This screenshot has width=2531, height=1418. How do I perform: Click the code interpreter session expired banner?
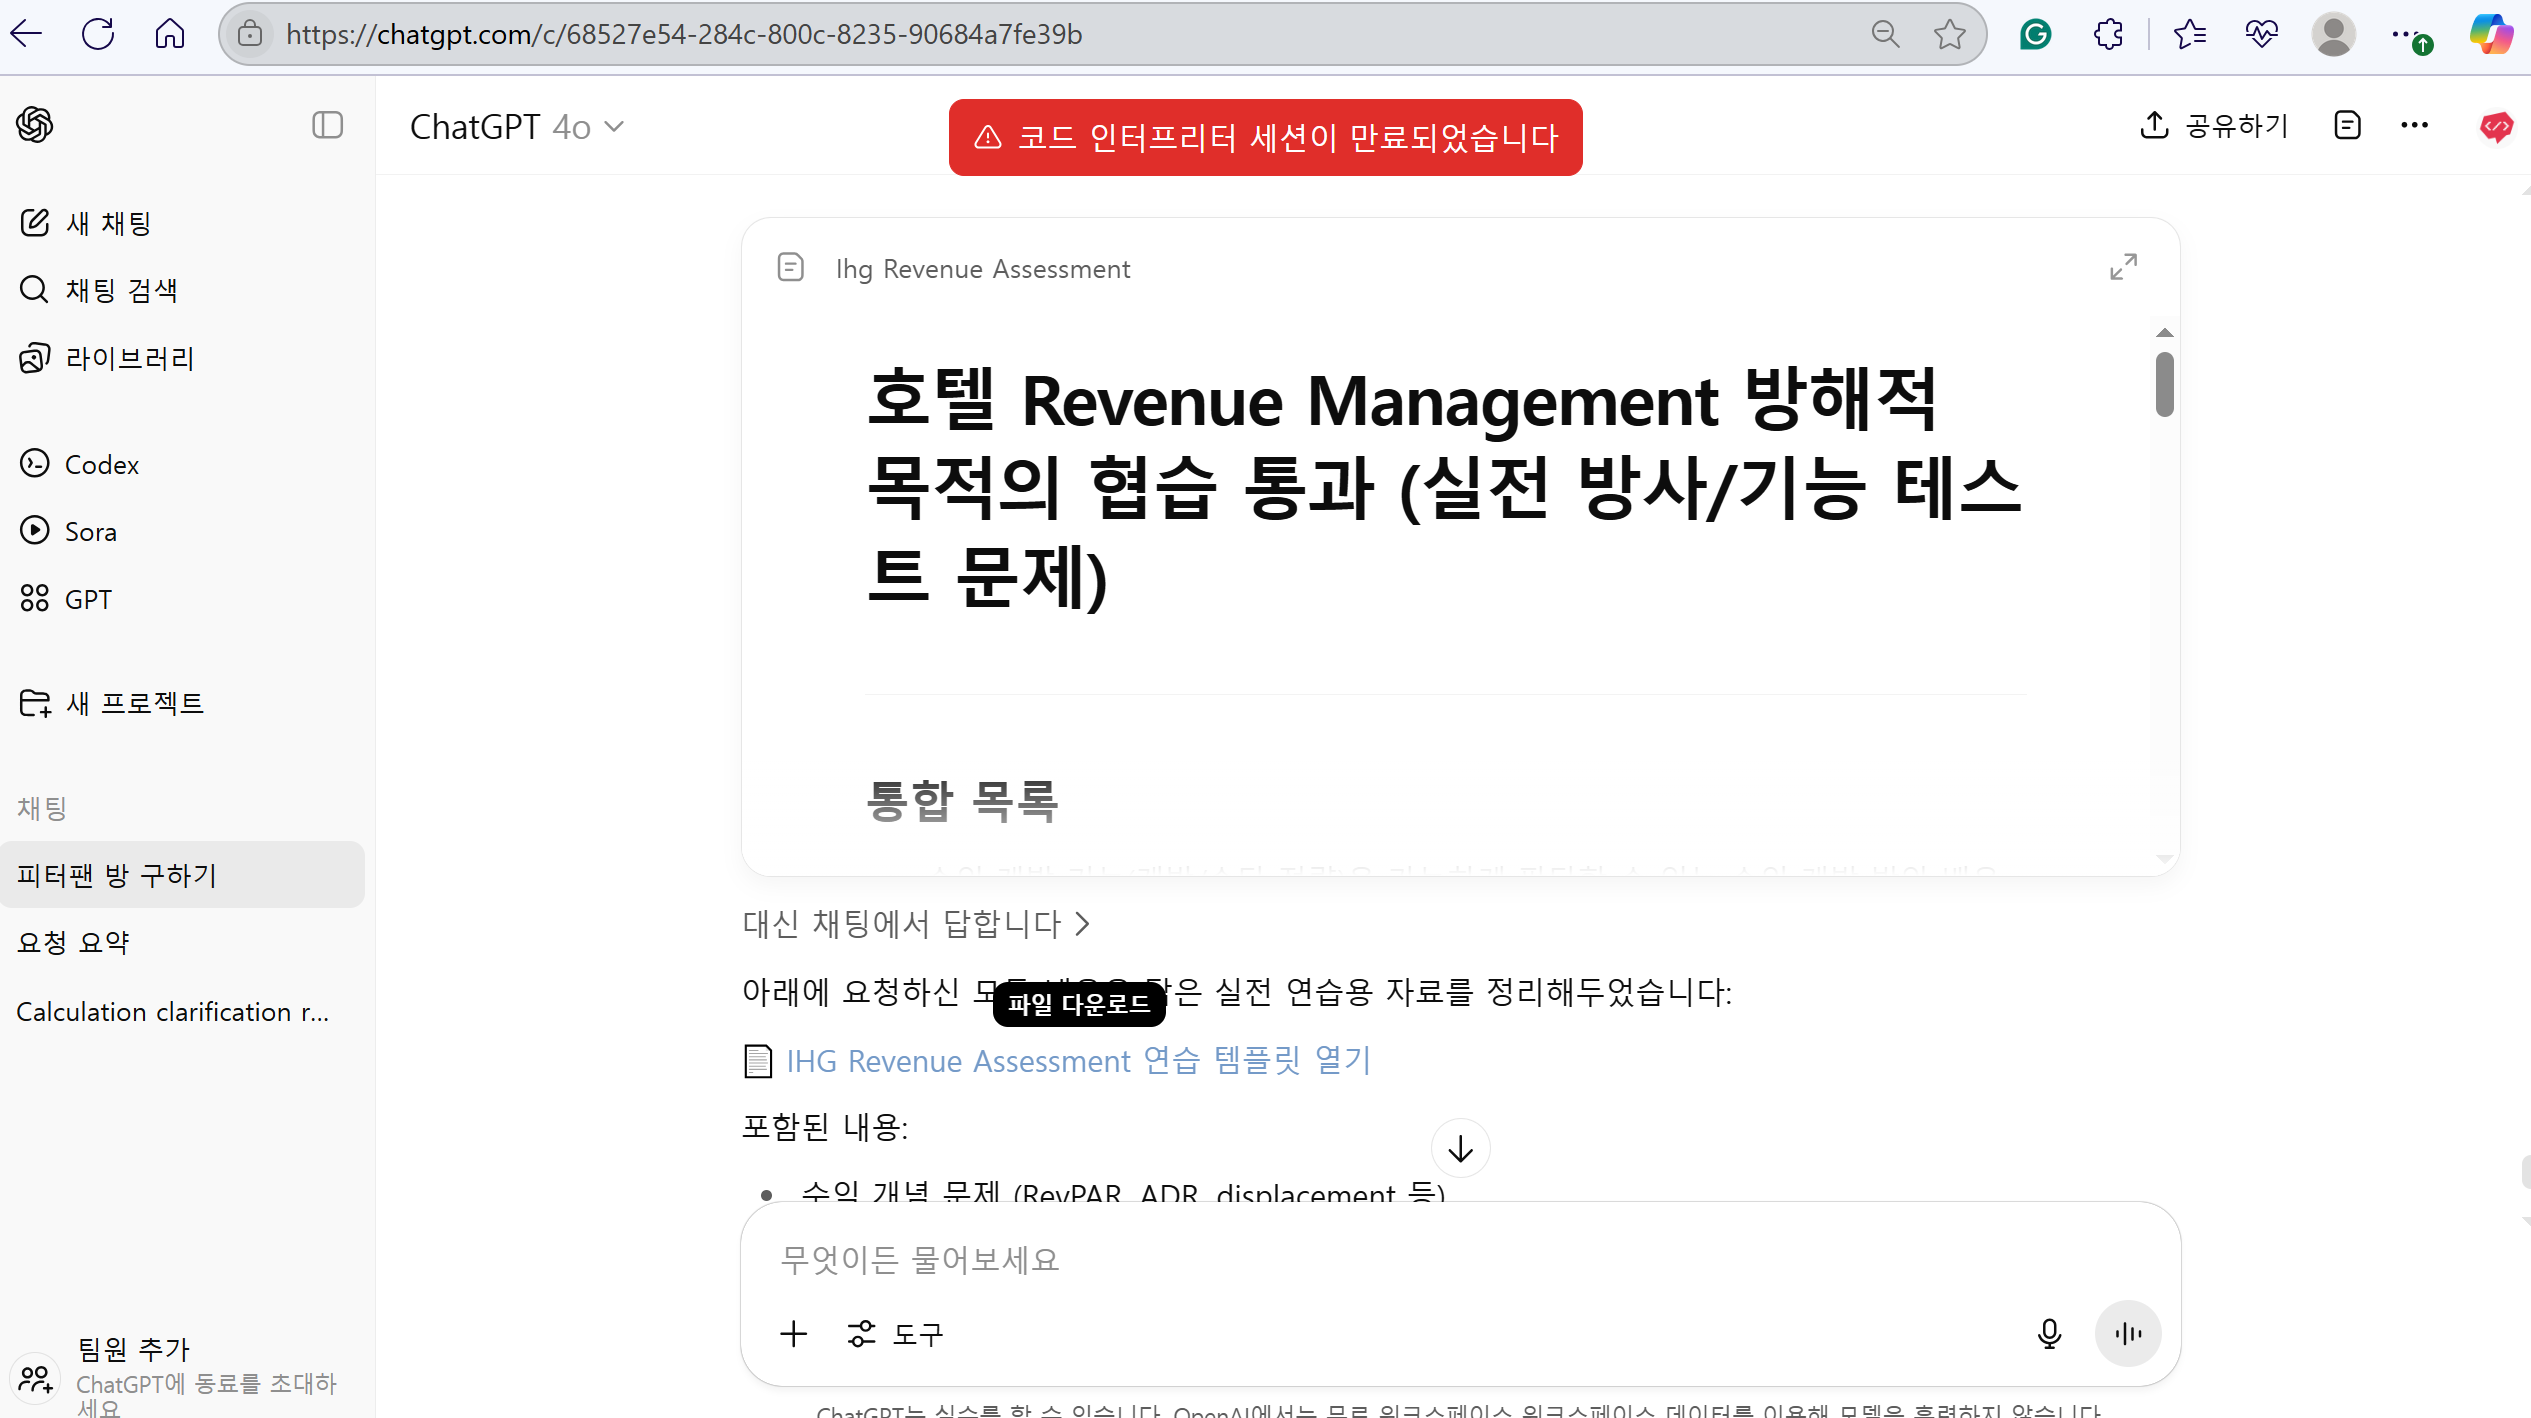click(1265, 137)
